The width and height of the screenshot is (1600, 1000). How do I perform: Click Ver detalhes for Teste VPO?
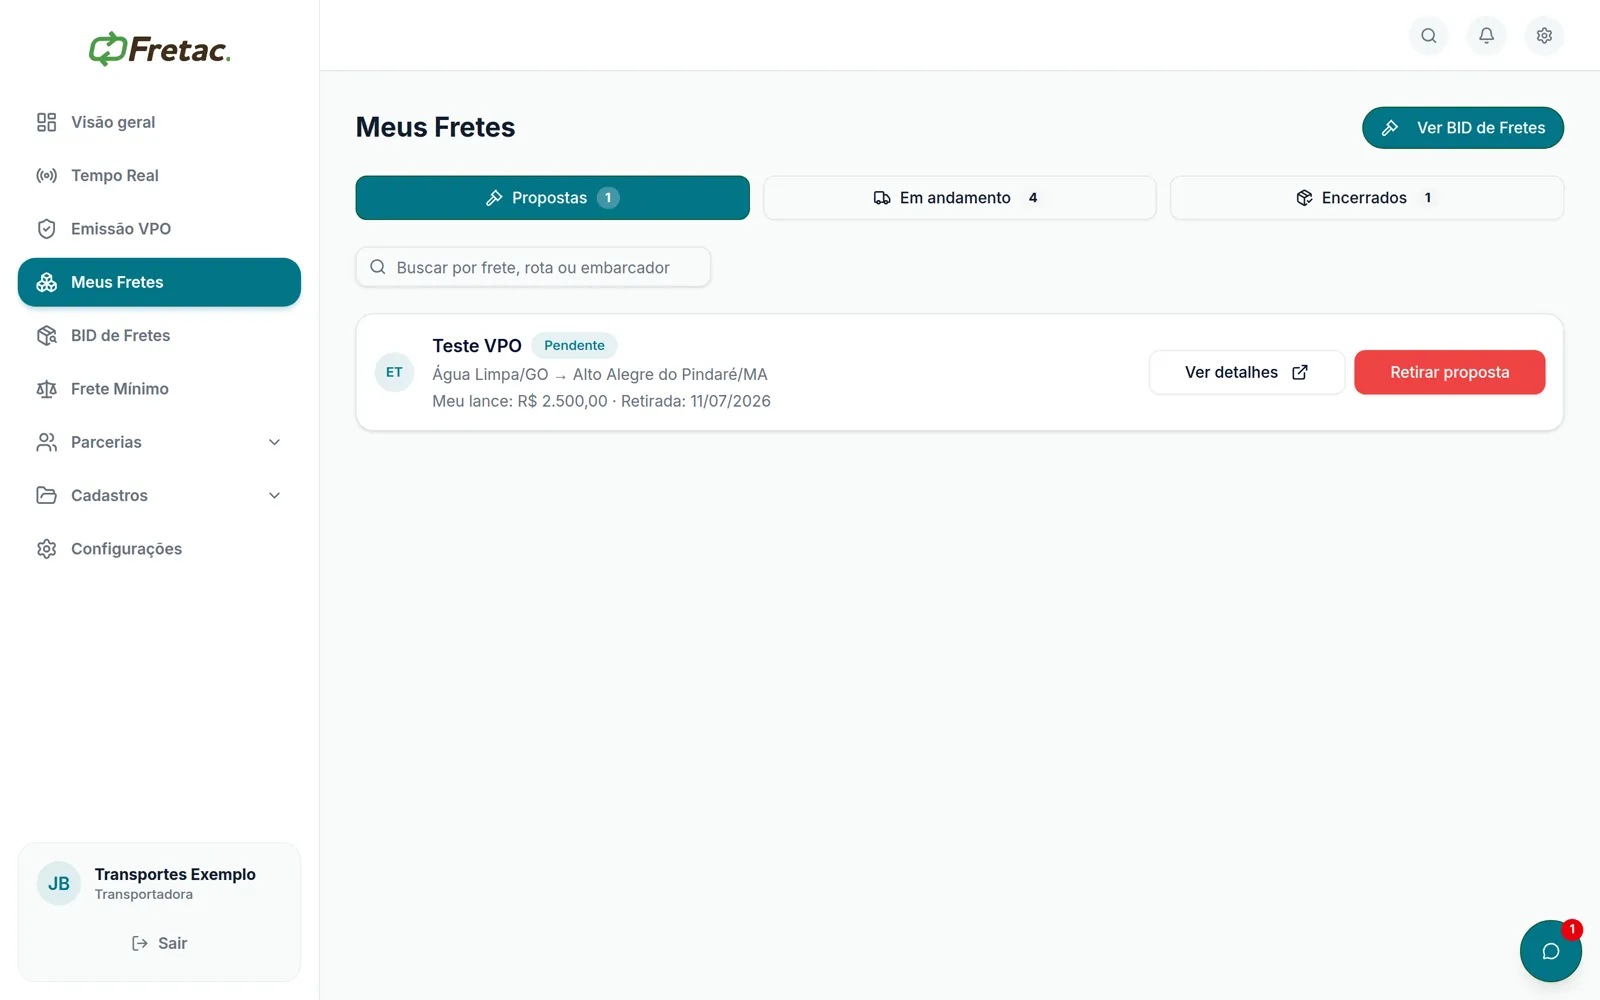(x=1247, y=372)
